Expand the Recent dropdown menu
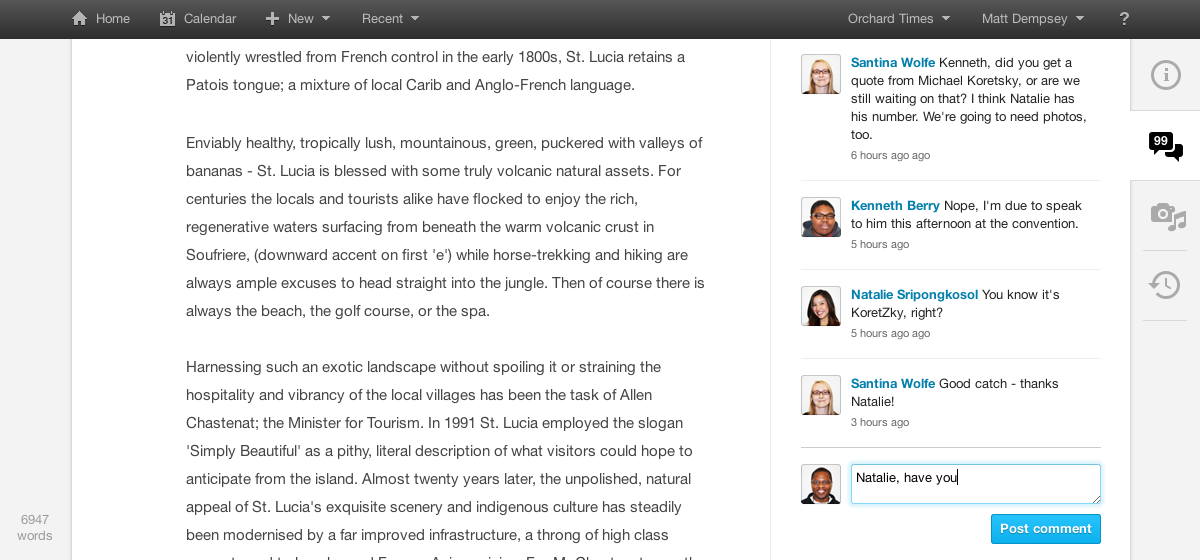Screen dimensions: 1200x560 point(390,19)
